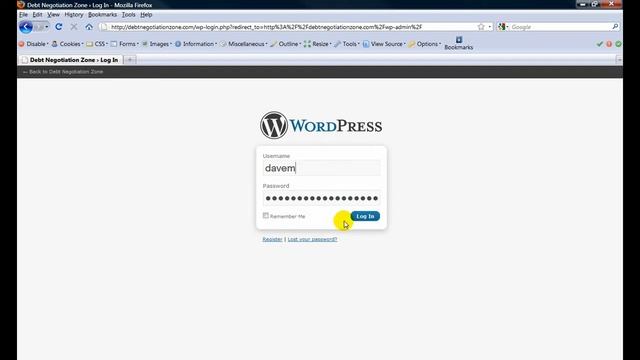Click the red error indicator icon
640x360 pixels.
click(x=609, y=44)
